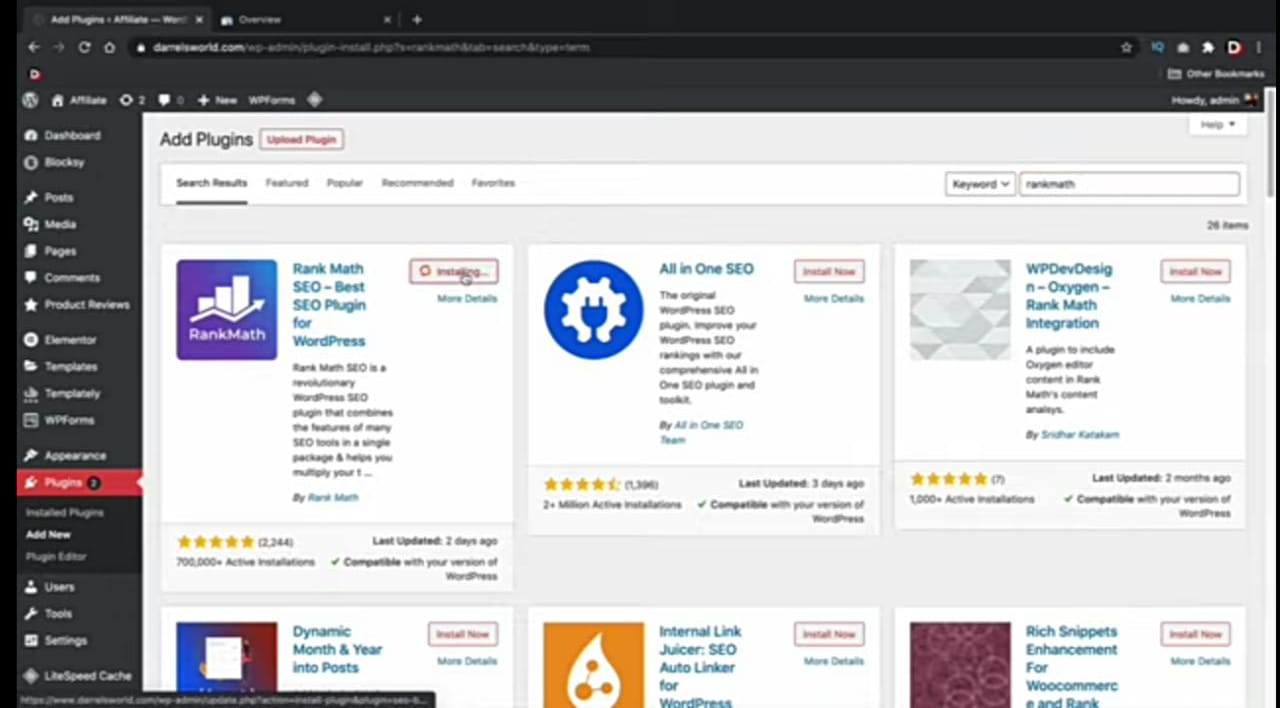This screenshot has height=708, width=1280.
Task: Open the Affiliate site home link
Action: [x=79, y=100]
